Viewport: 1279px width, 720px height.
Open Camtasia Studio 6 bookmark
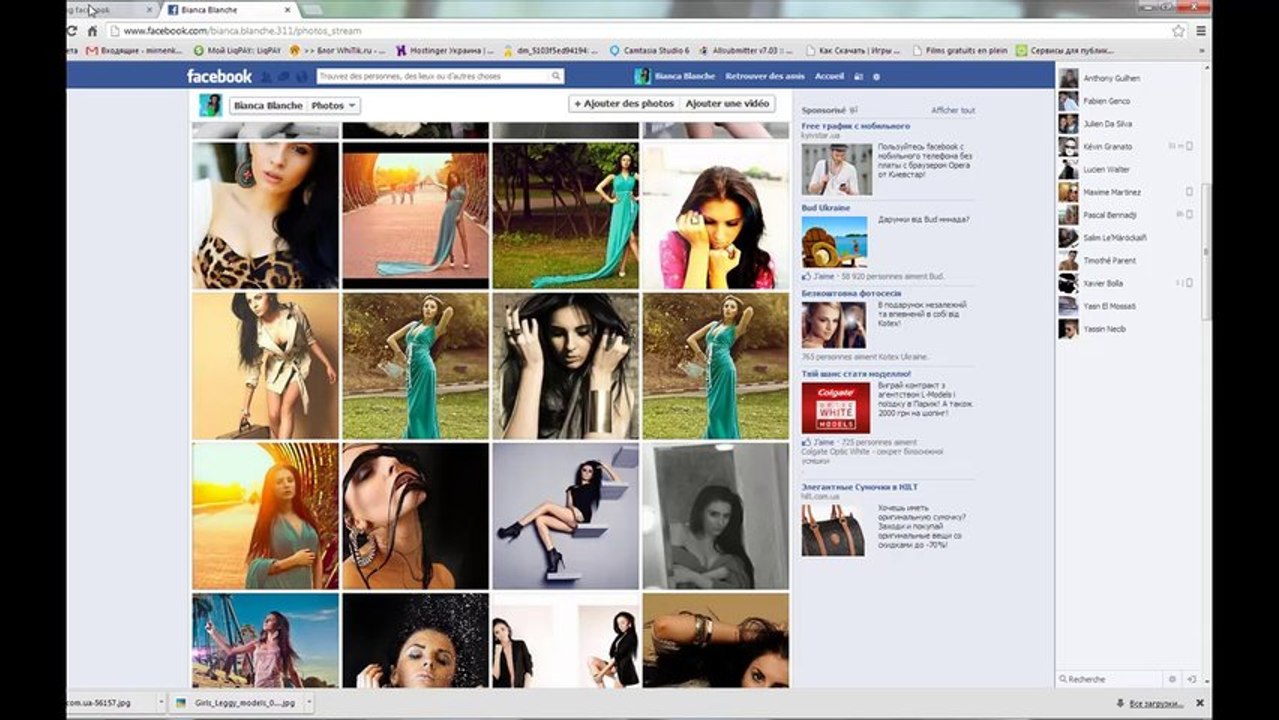[x=649, y=50]
